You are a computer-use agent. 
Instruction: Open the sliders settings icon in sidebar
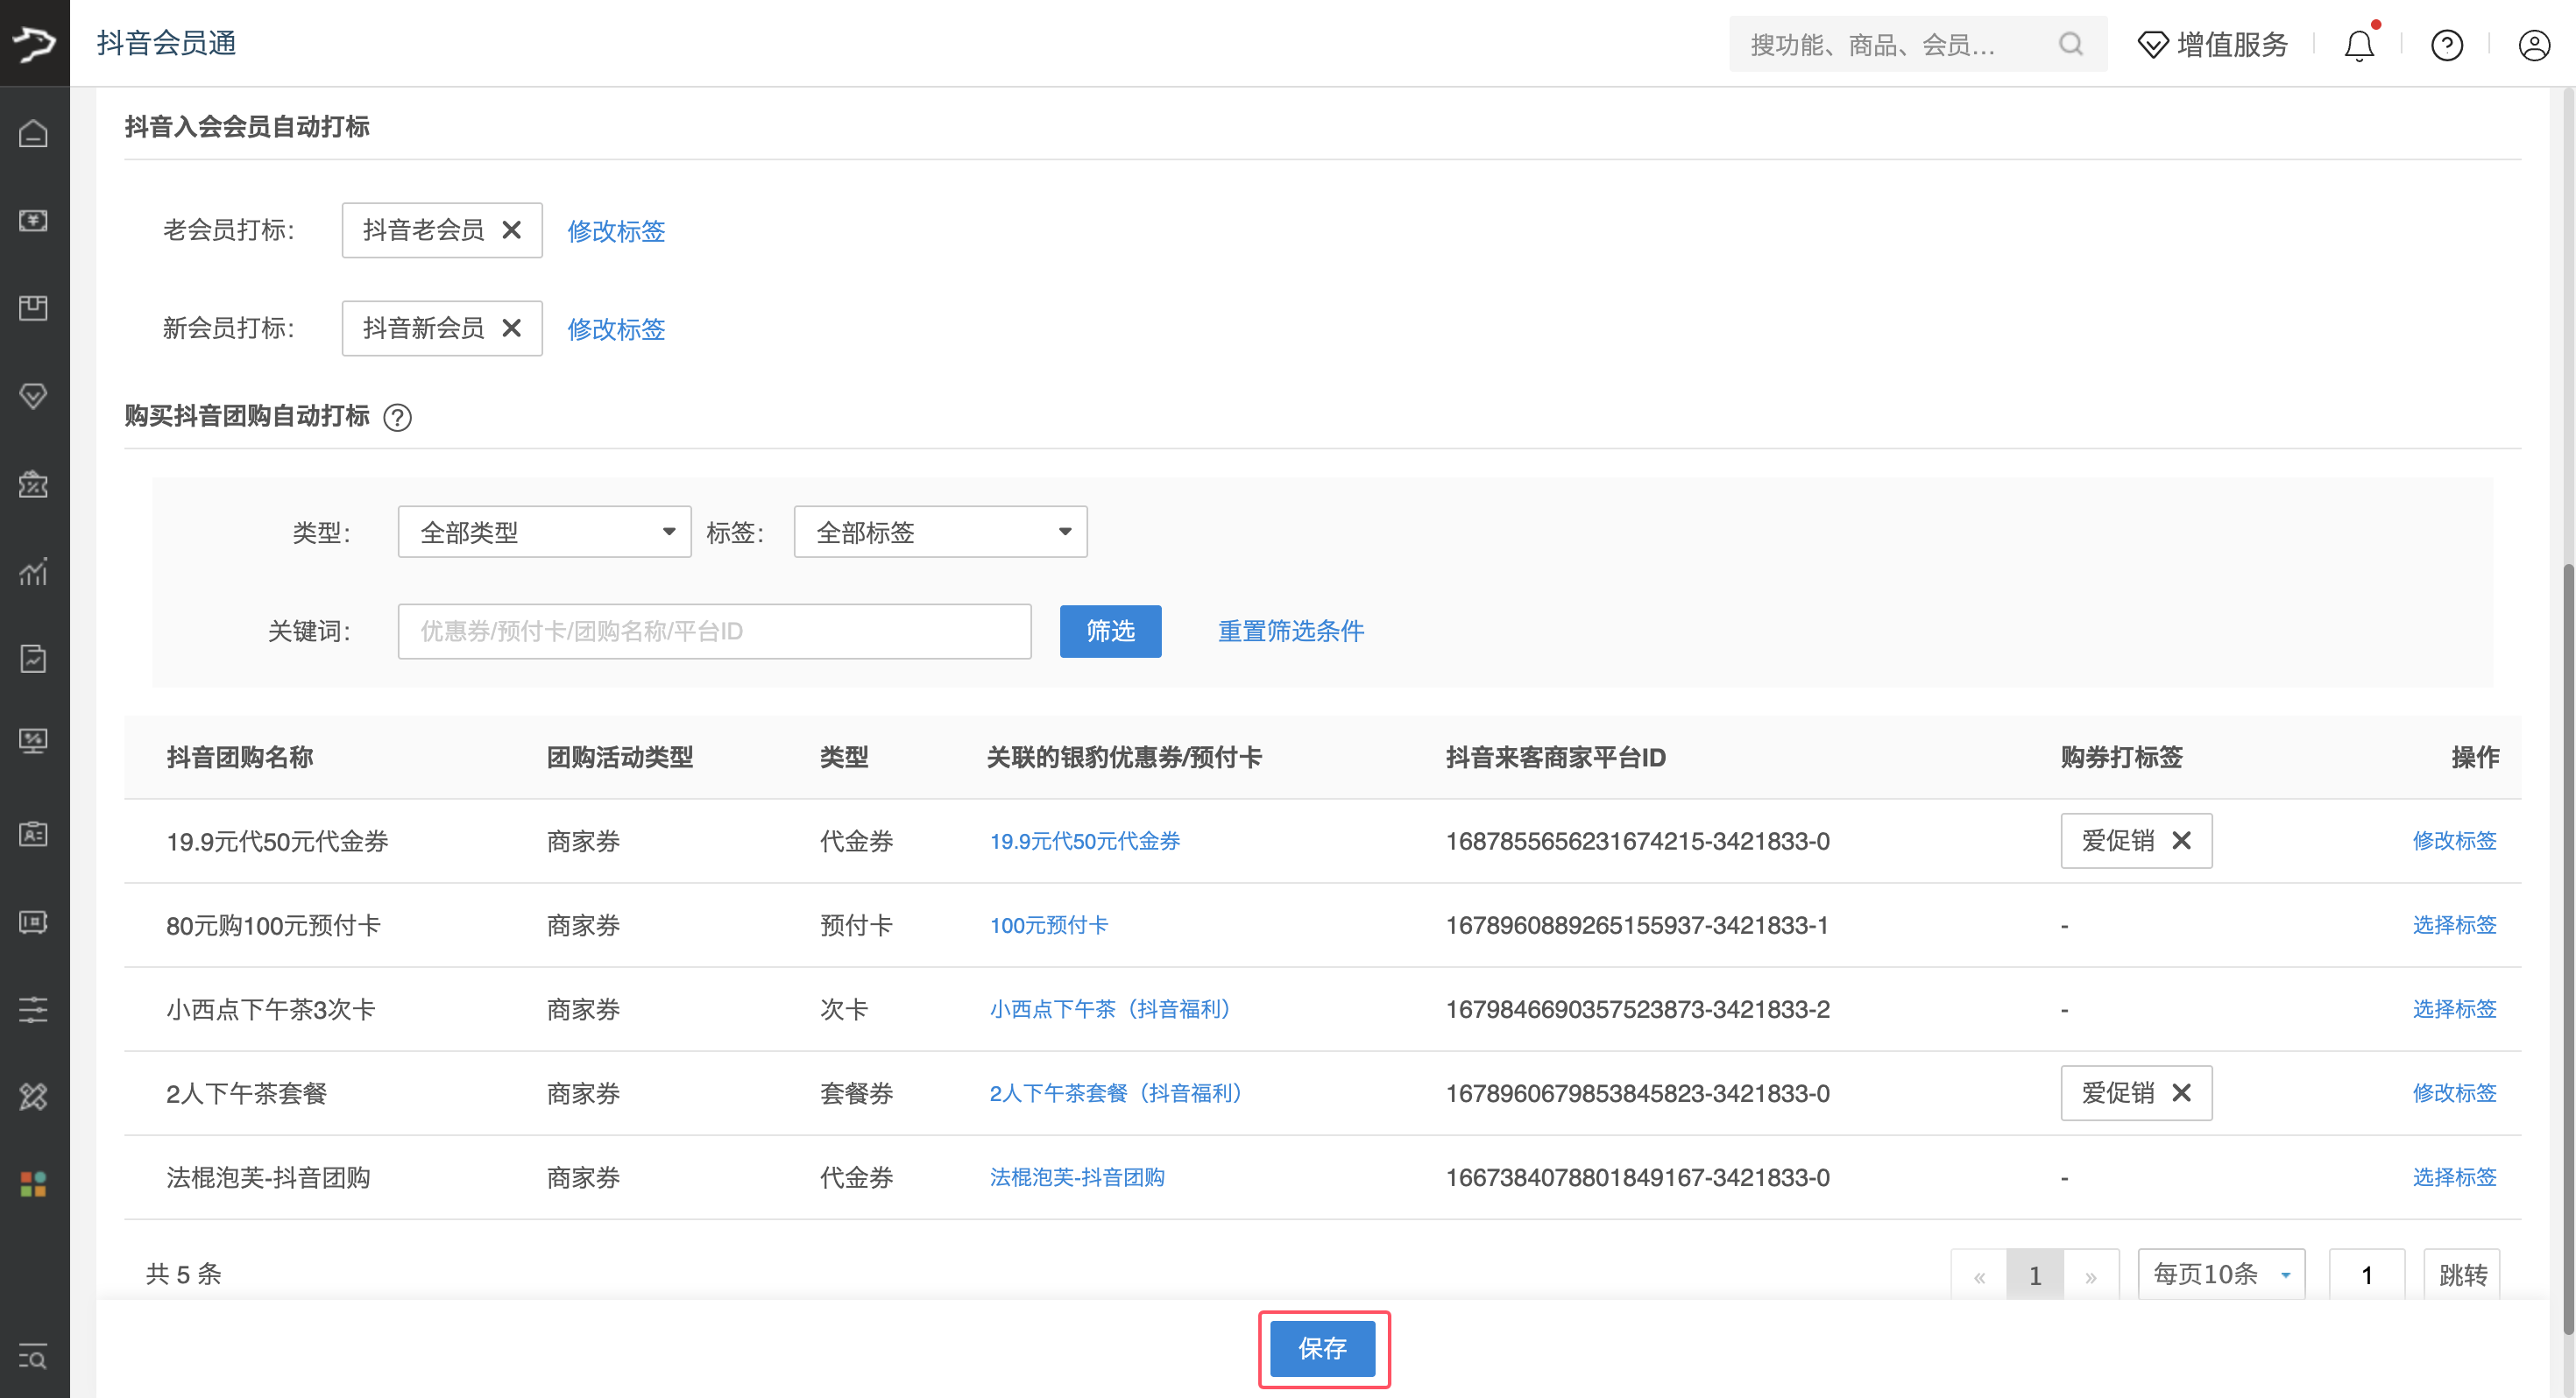pos(33,1009)
